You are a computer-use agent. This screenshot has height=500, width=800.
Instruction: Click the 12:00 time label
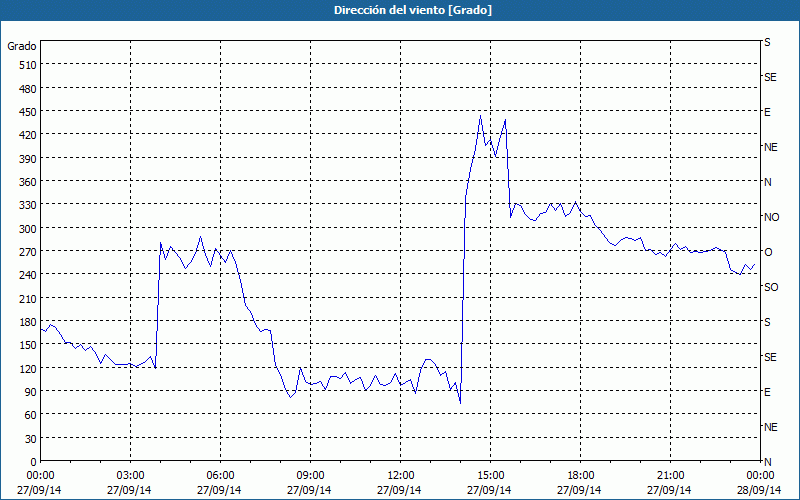[401, 475]
